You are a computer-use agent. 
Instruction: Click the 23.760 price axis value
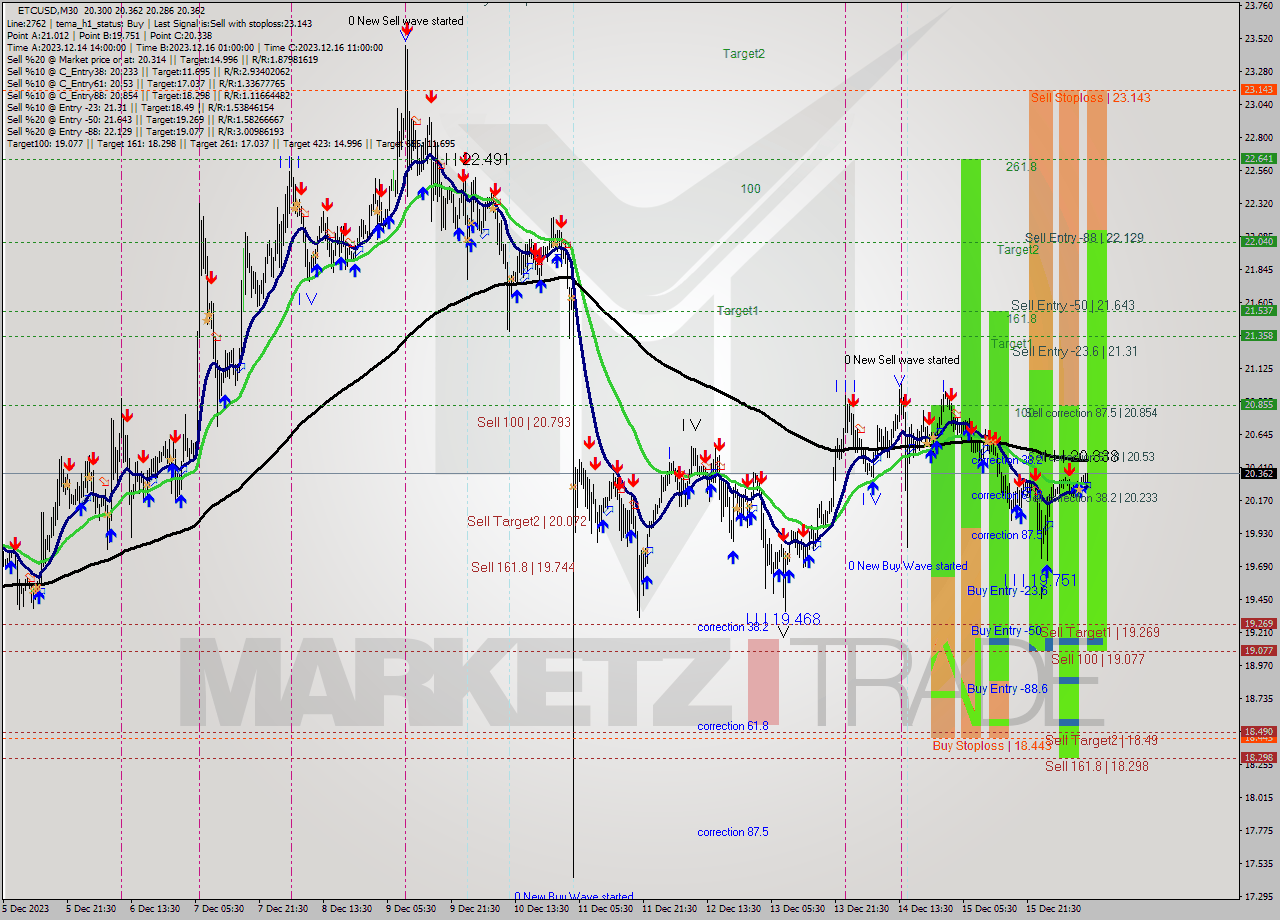(1259, 6)
